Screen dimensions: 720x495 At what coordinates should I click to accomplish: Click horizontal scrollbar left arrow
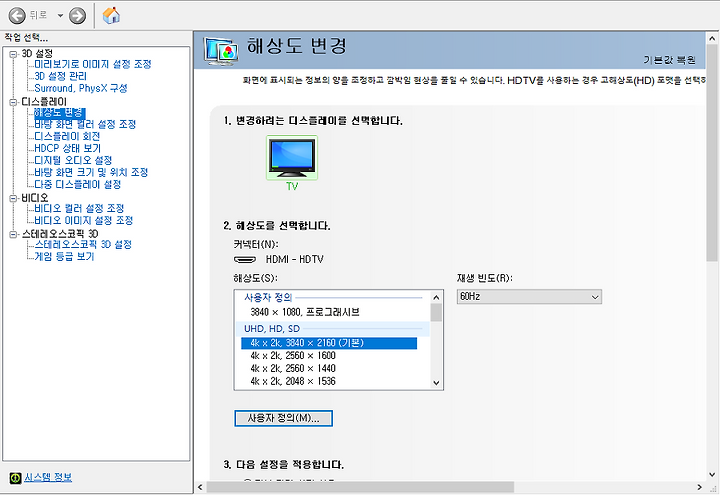tap(200, 487)
